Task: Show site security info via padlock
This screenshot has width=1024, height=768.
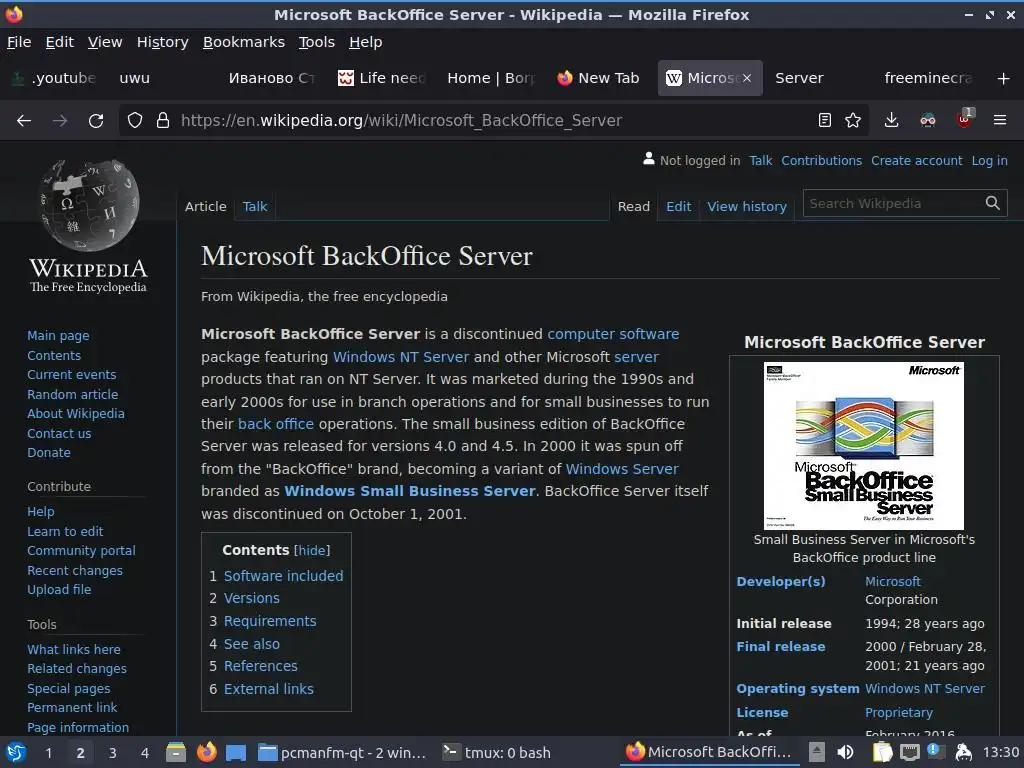Action: 163,120
